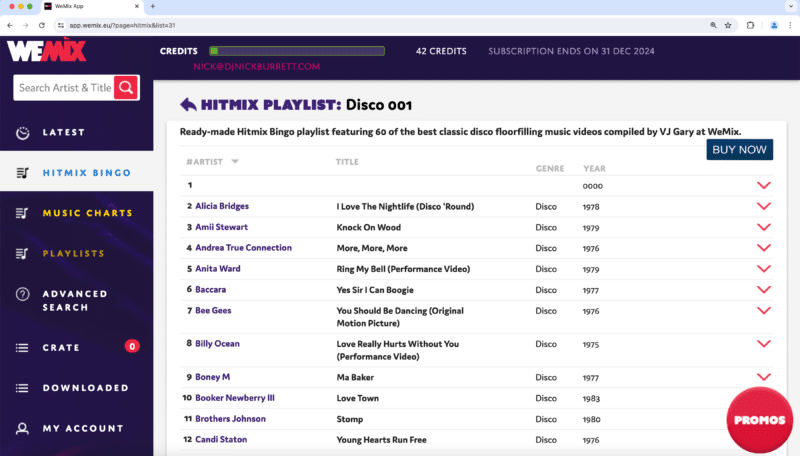Focus the Search Artist & Title field
Viewport: 800px width, 456px height.
(x=64, y=88)
